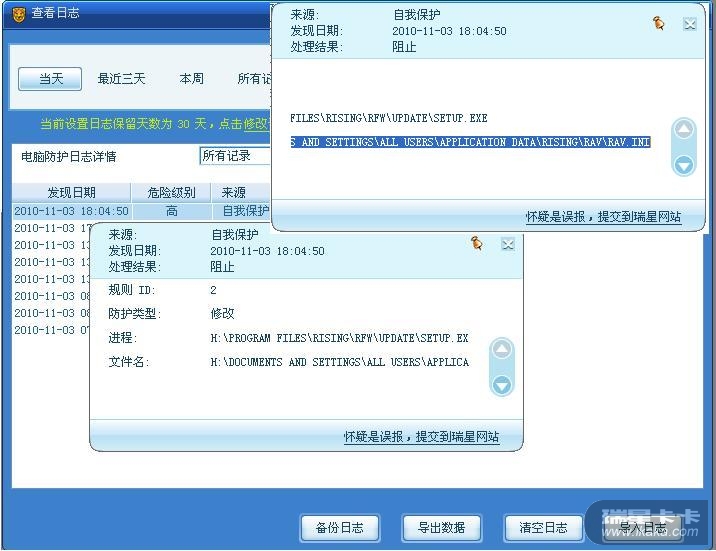Pin the upper detail popup with pushpin icon
Viewport: 716px width, 551px height.
click(658, 23)
